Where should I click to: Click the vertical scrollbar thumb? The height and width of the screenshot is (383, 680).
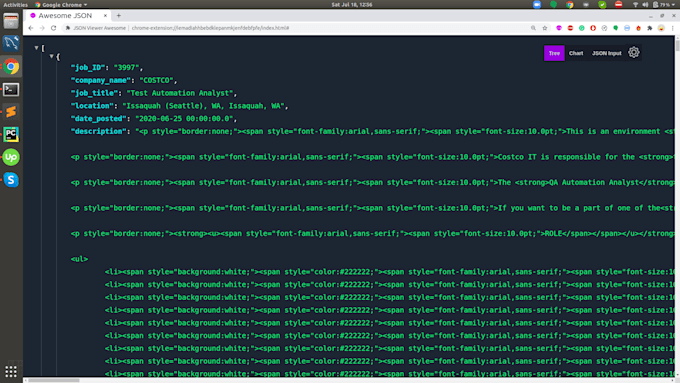coord(677,45)
